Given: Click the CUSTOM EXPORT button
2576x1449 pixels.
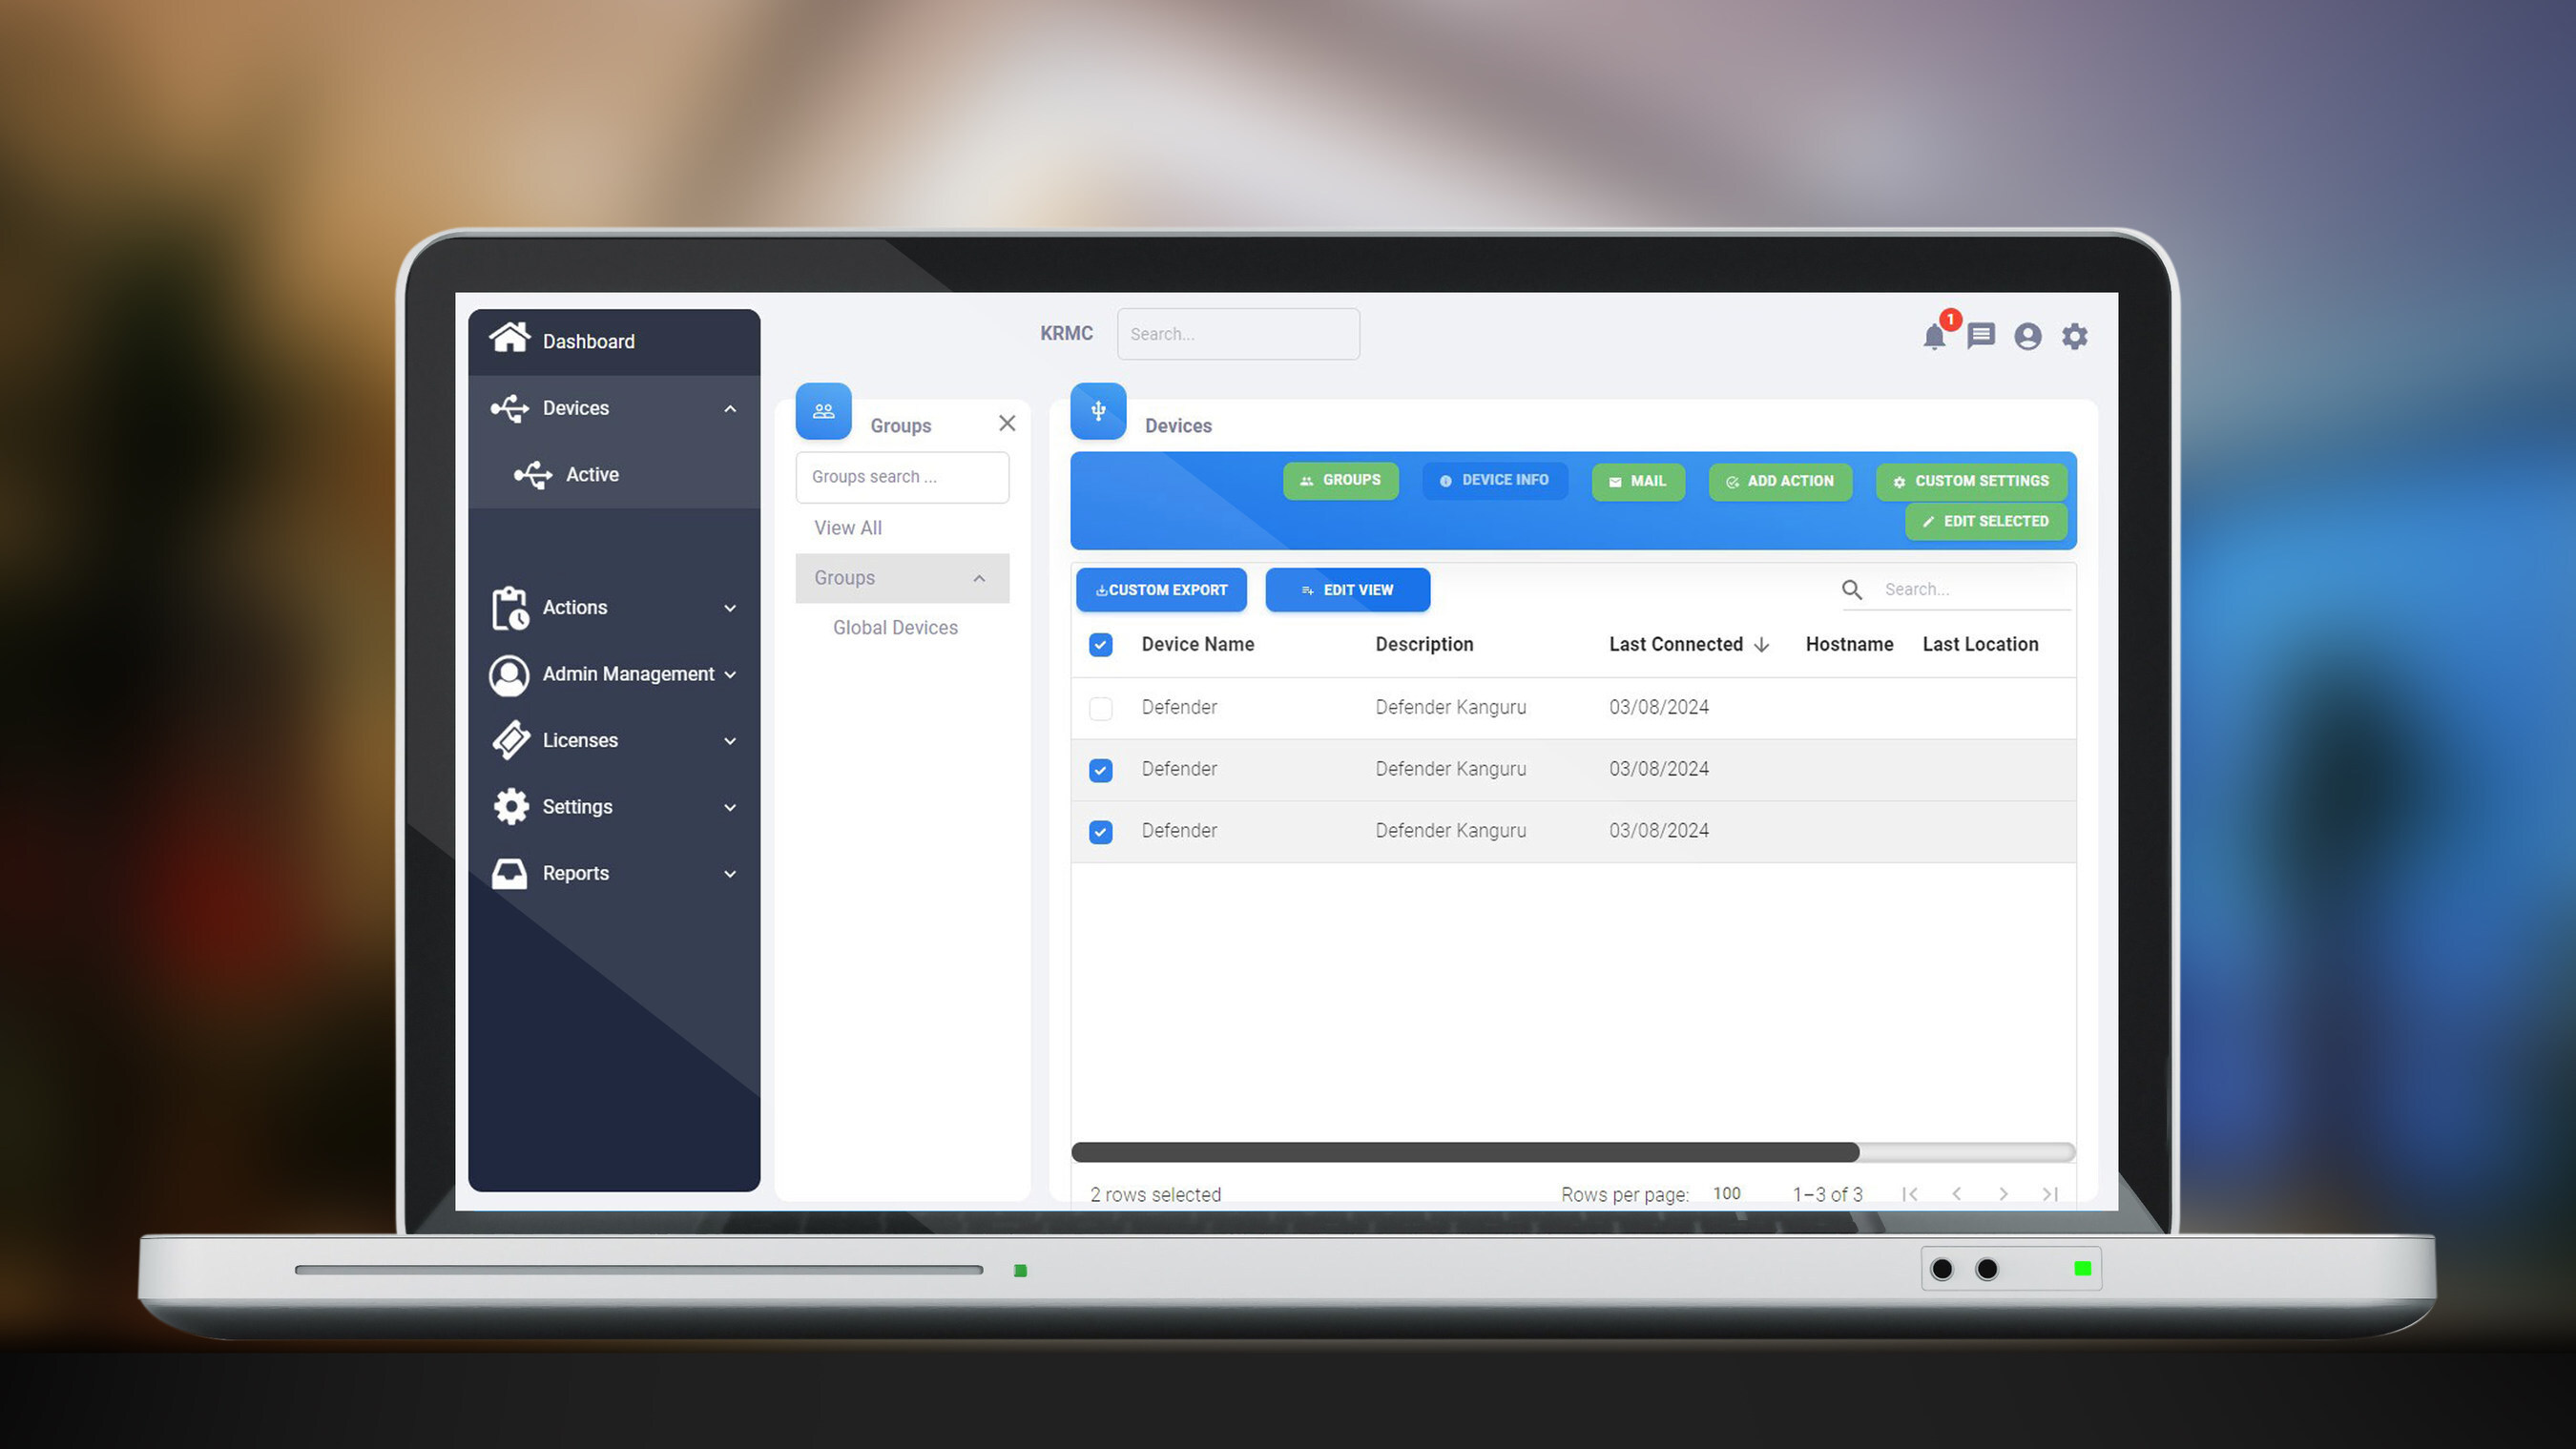Looking at the screenshot, I should point(1162,590).
